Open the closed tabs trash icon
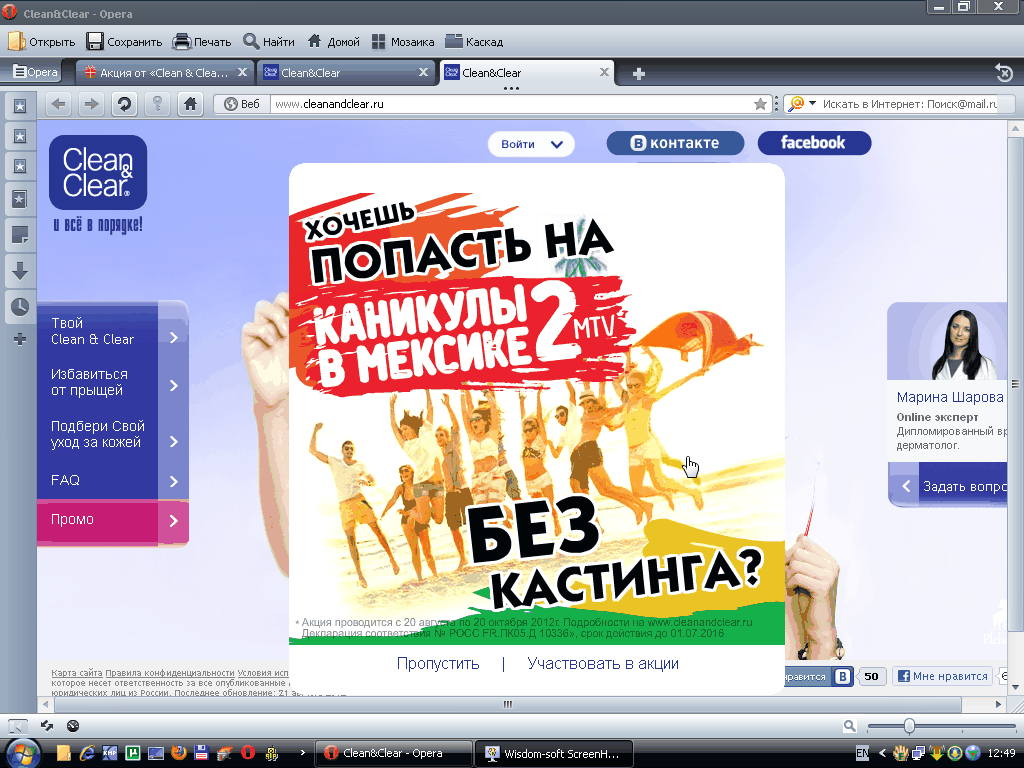 click(1004, 72)
